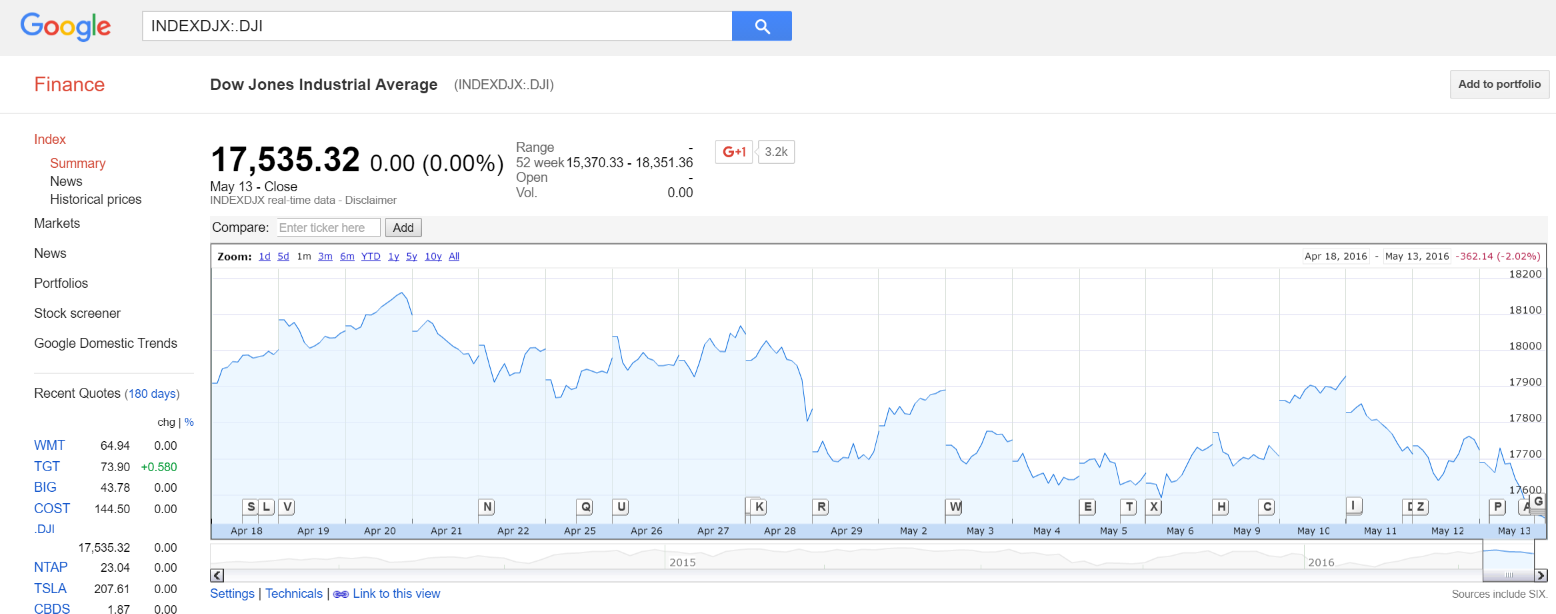Screen dimensions: 1556x614
Task: Open news flag marker W on chart
Action: click(955, 507)
